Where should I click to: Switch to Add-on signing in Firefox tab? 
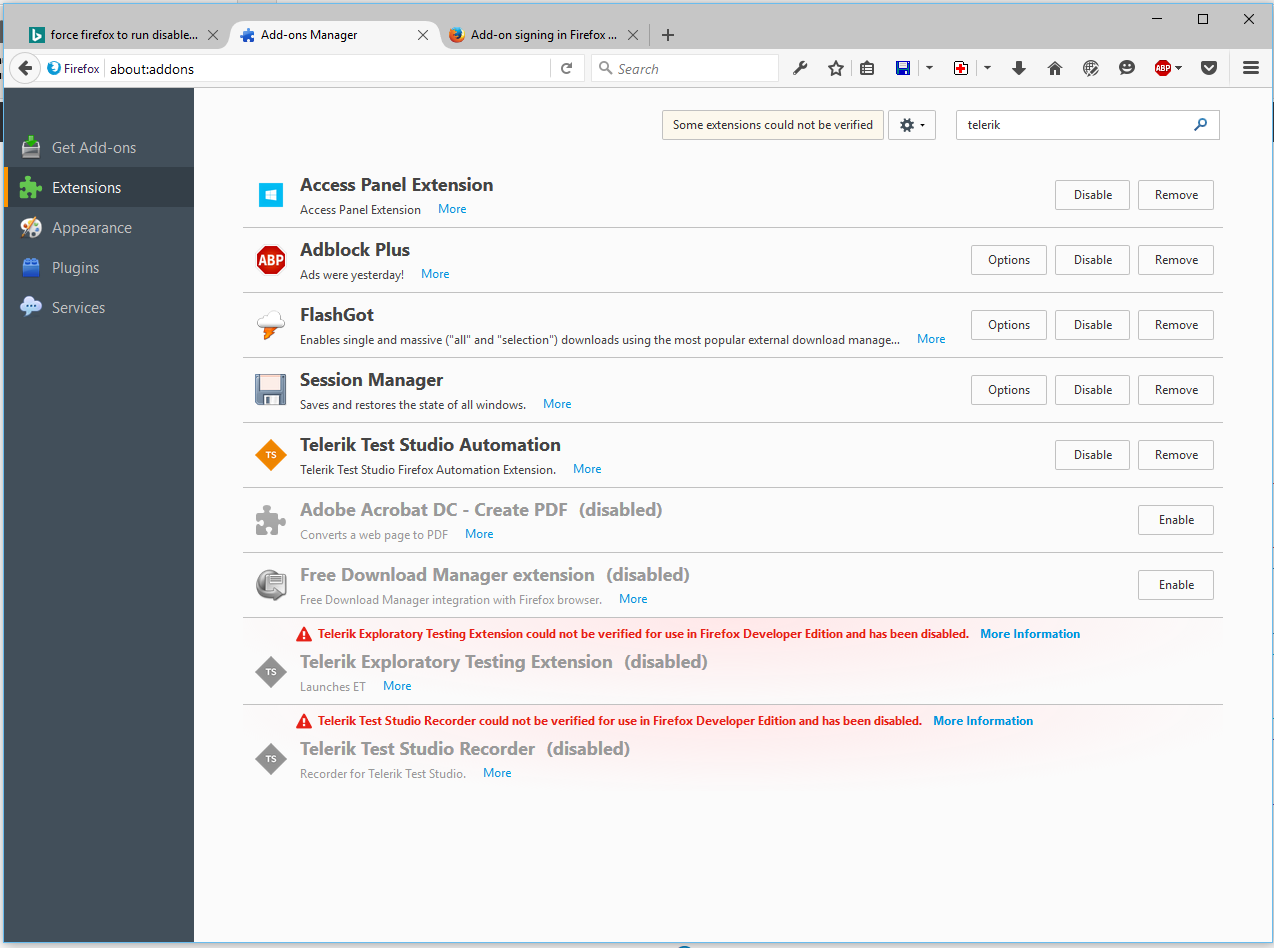(x=542, y=35)
